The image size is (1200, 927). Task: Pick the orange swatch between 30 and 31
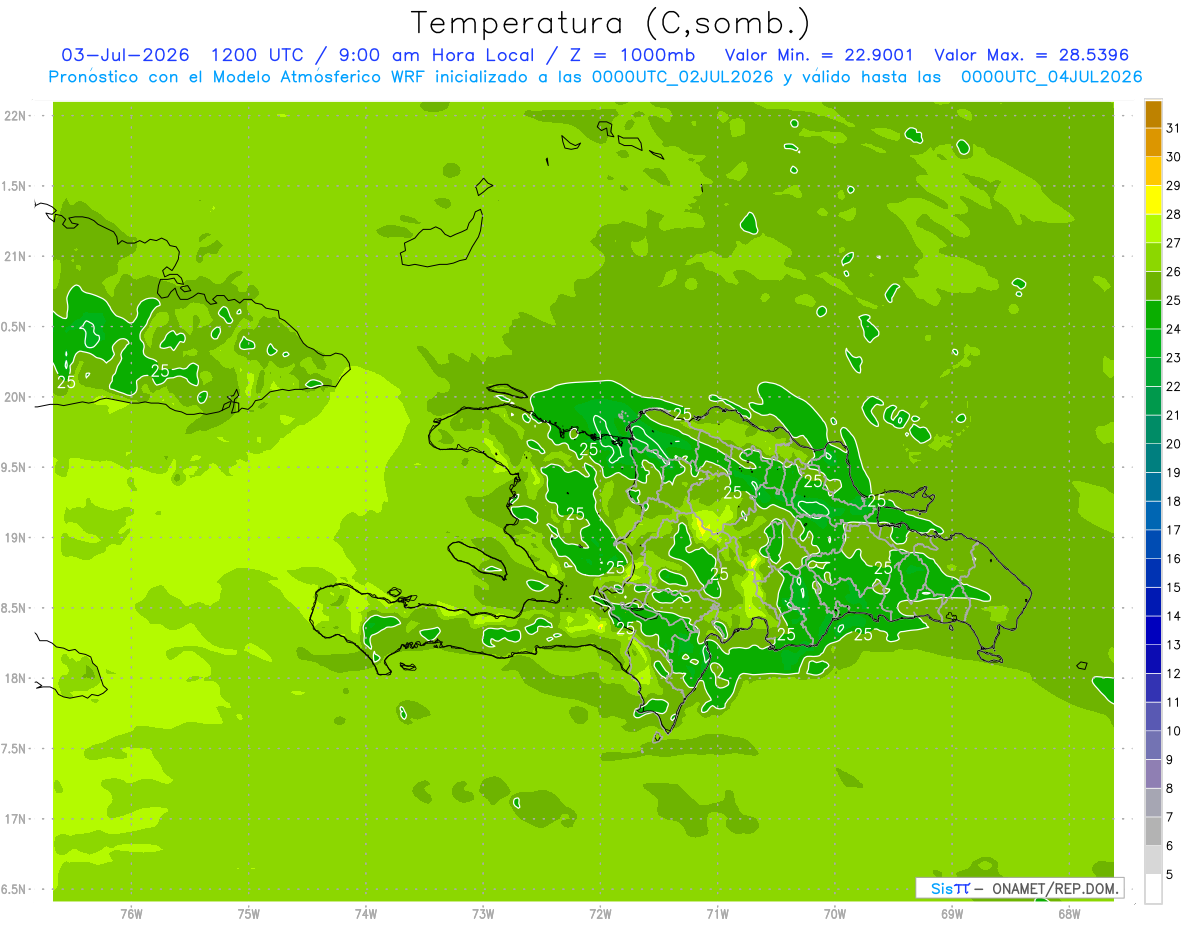tap(1153, 142)
